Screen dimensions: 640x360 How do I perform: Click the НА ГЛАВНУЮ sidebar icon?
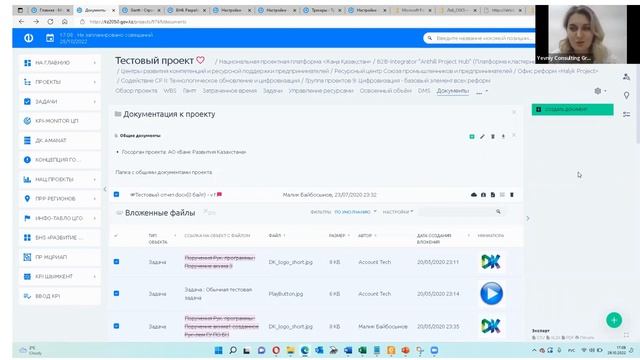click(27, 63)
